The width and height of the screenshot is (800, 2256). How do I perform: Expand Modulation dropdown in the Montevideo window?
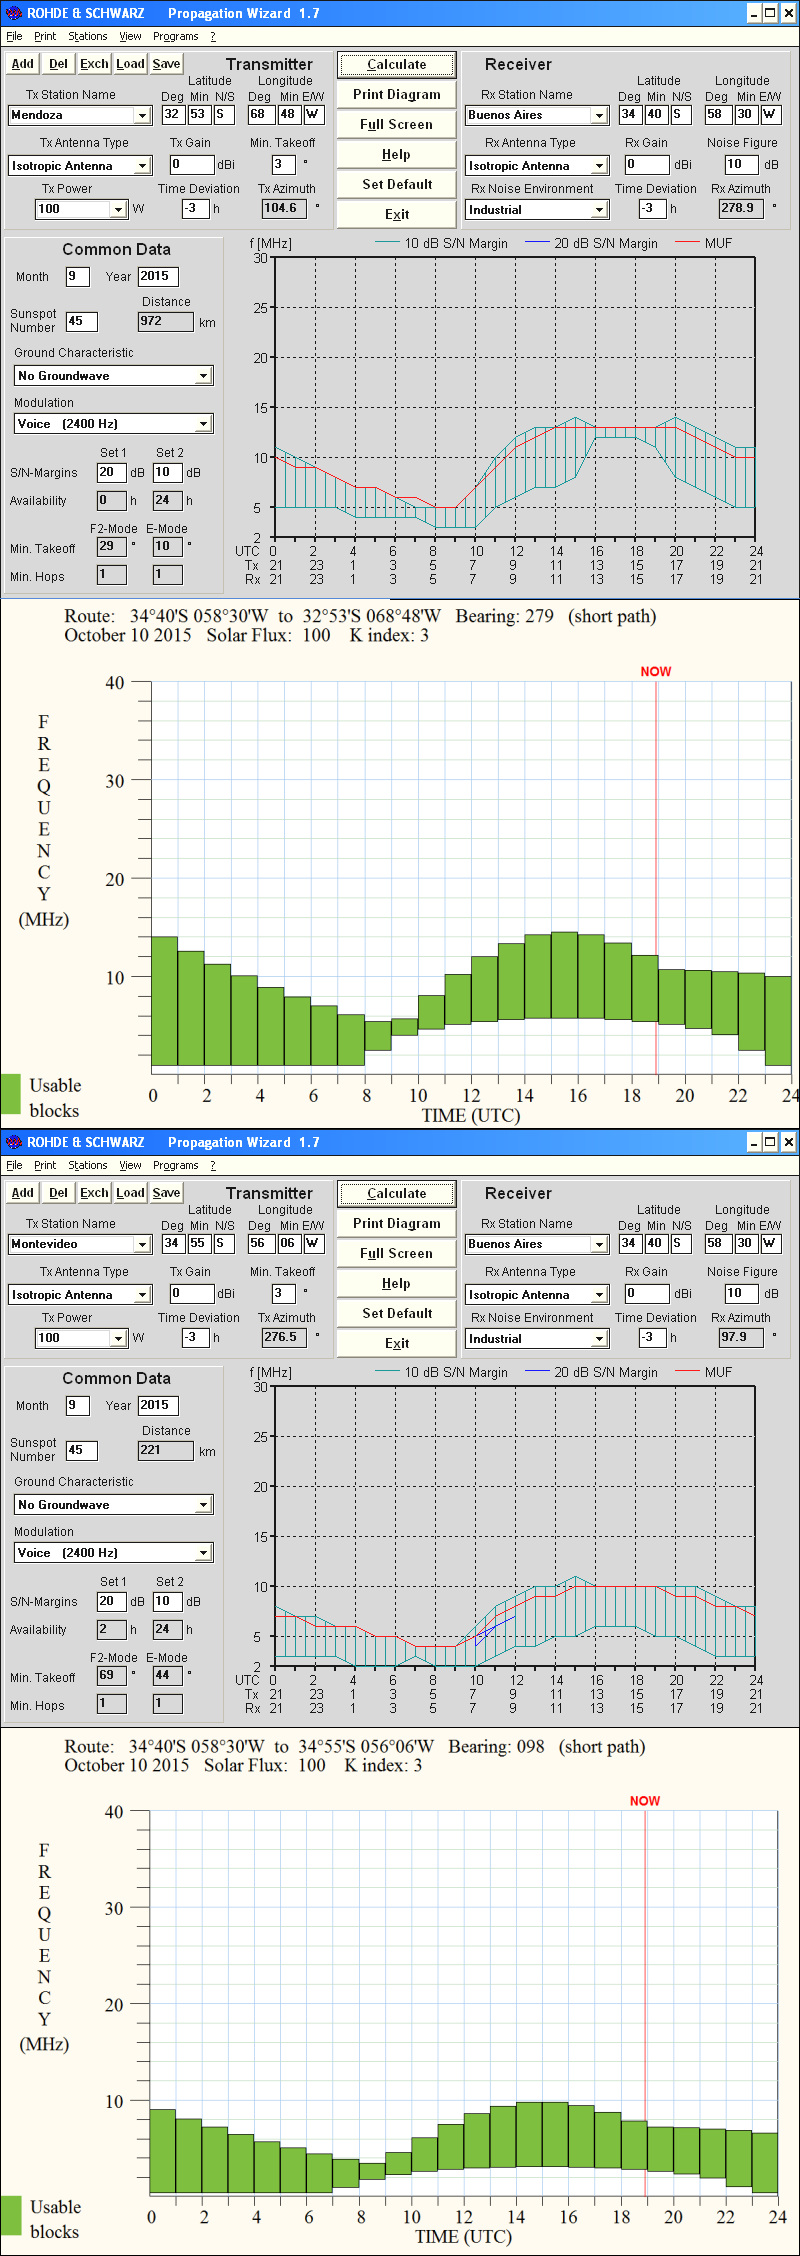point(204,1553)
